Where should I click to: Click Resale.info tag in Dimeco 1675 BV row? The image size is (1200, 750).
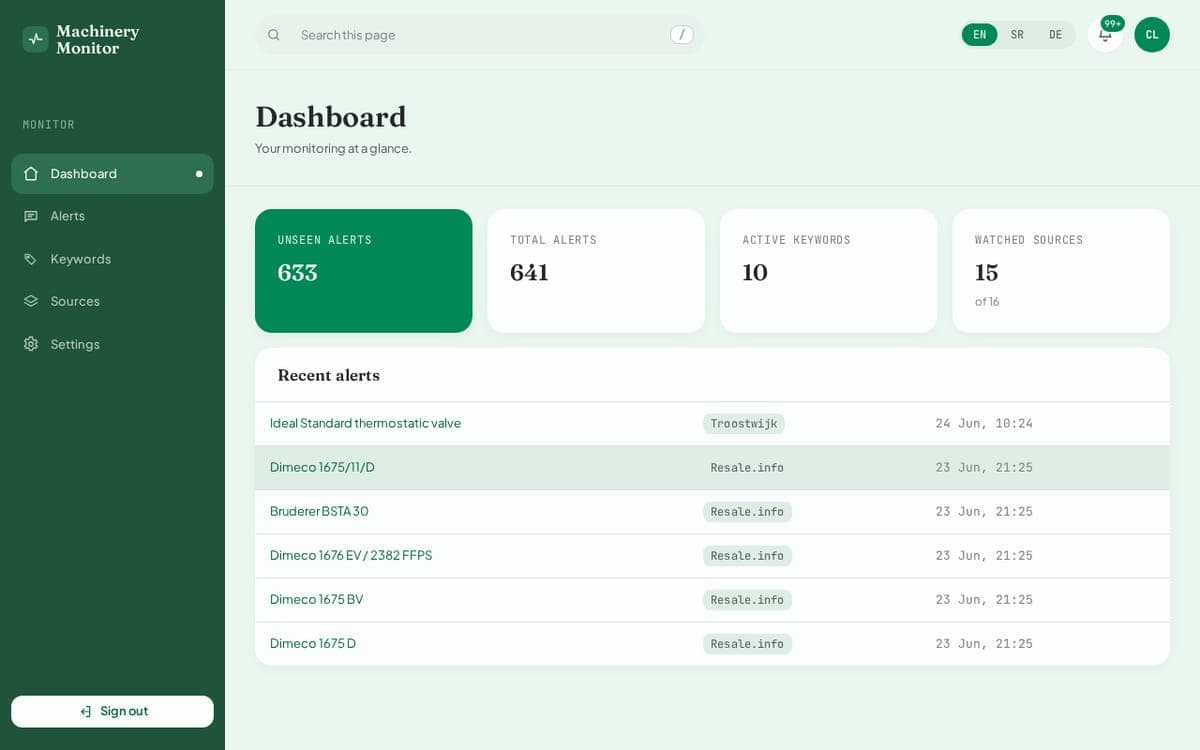pyautogui.click(x=747, y=600)
